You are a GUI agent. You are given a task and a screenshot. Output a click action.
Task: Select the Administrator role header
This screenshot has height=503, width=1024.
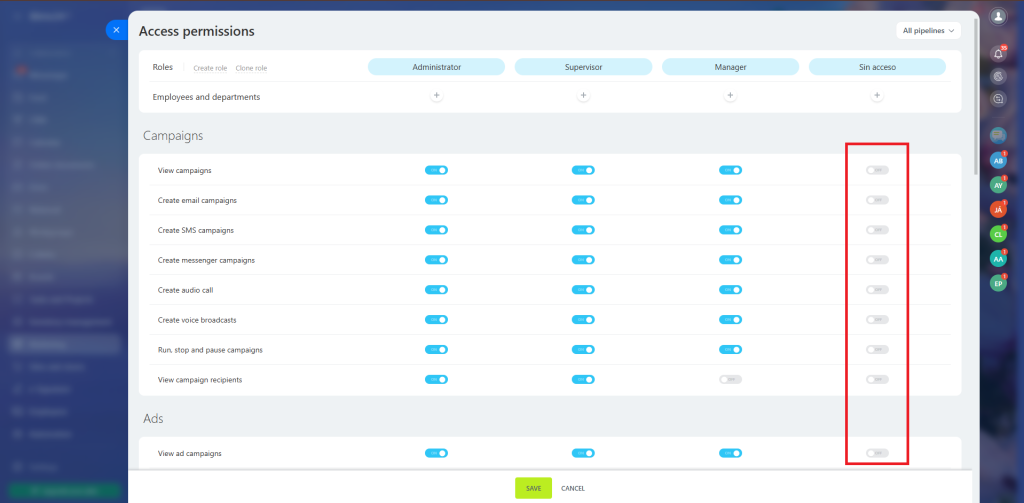coord(436,67)
